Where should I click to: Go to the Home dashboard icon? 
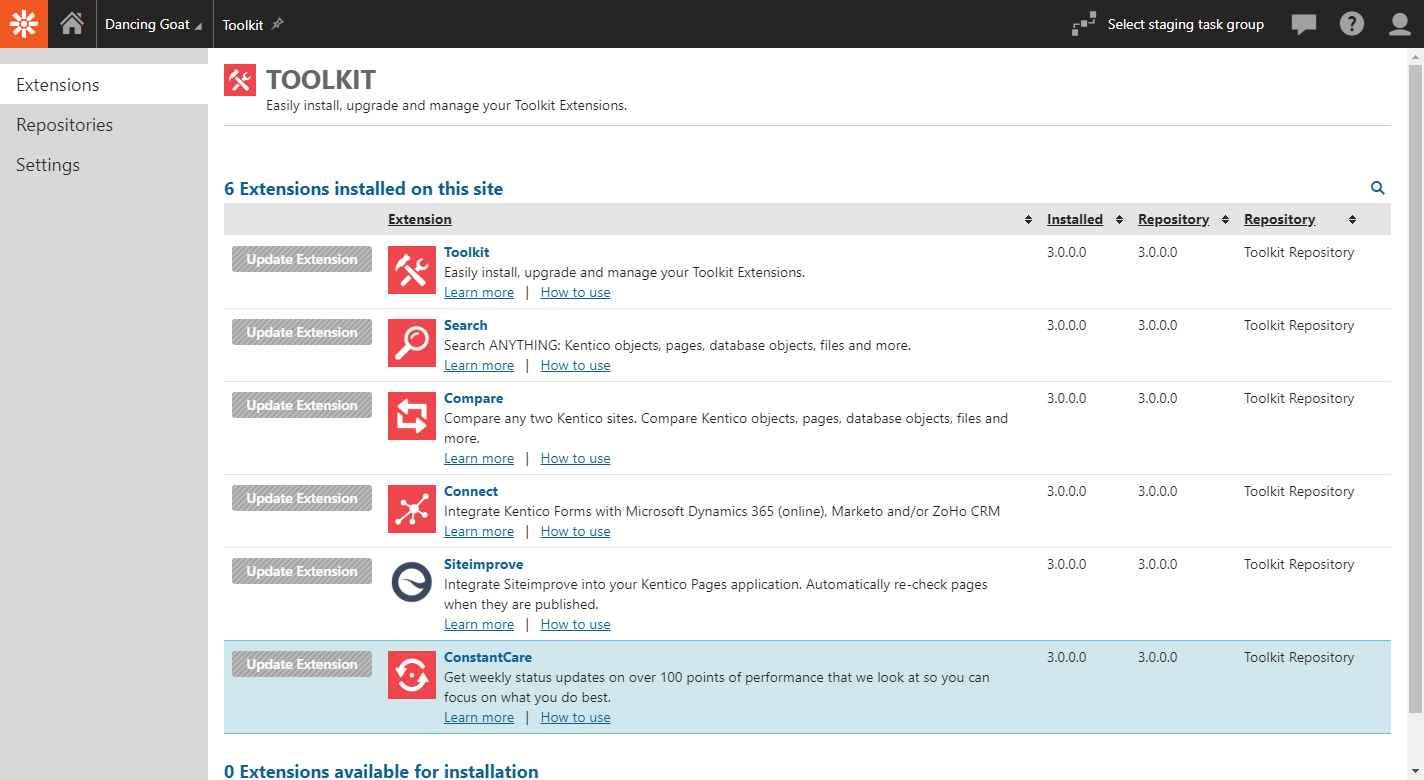coord(72,24)
